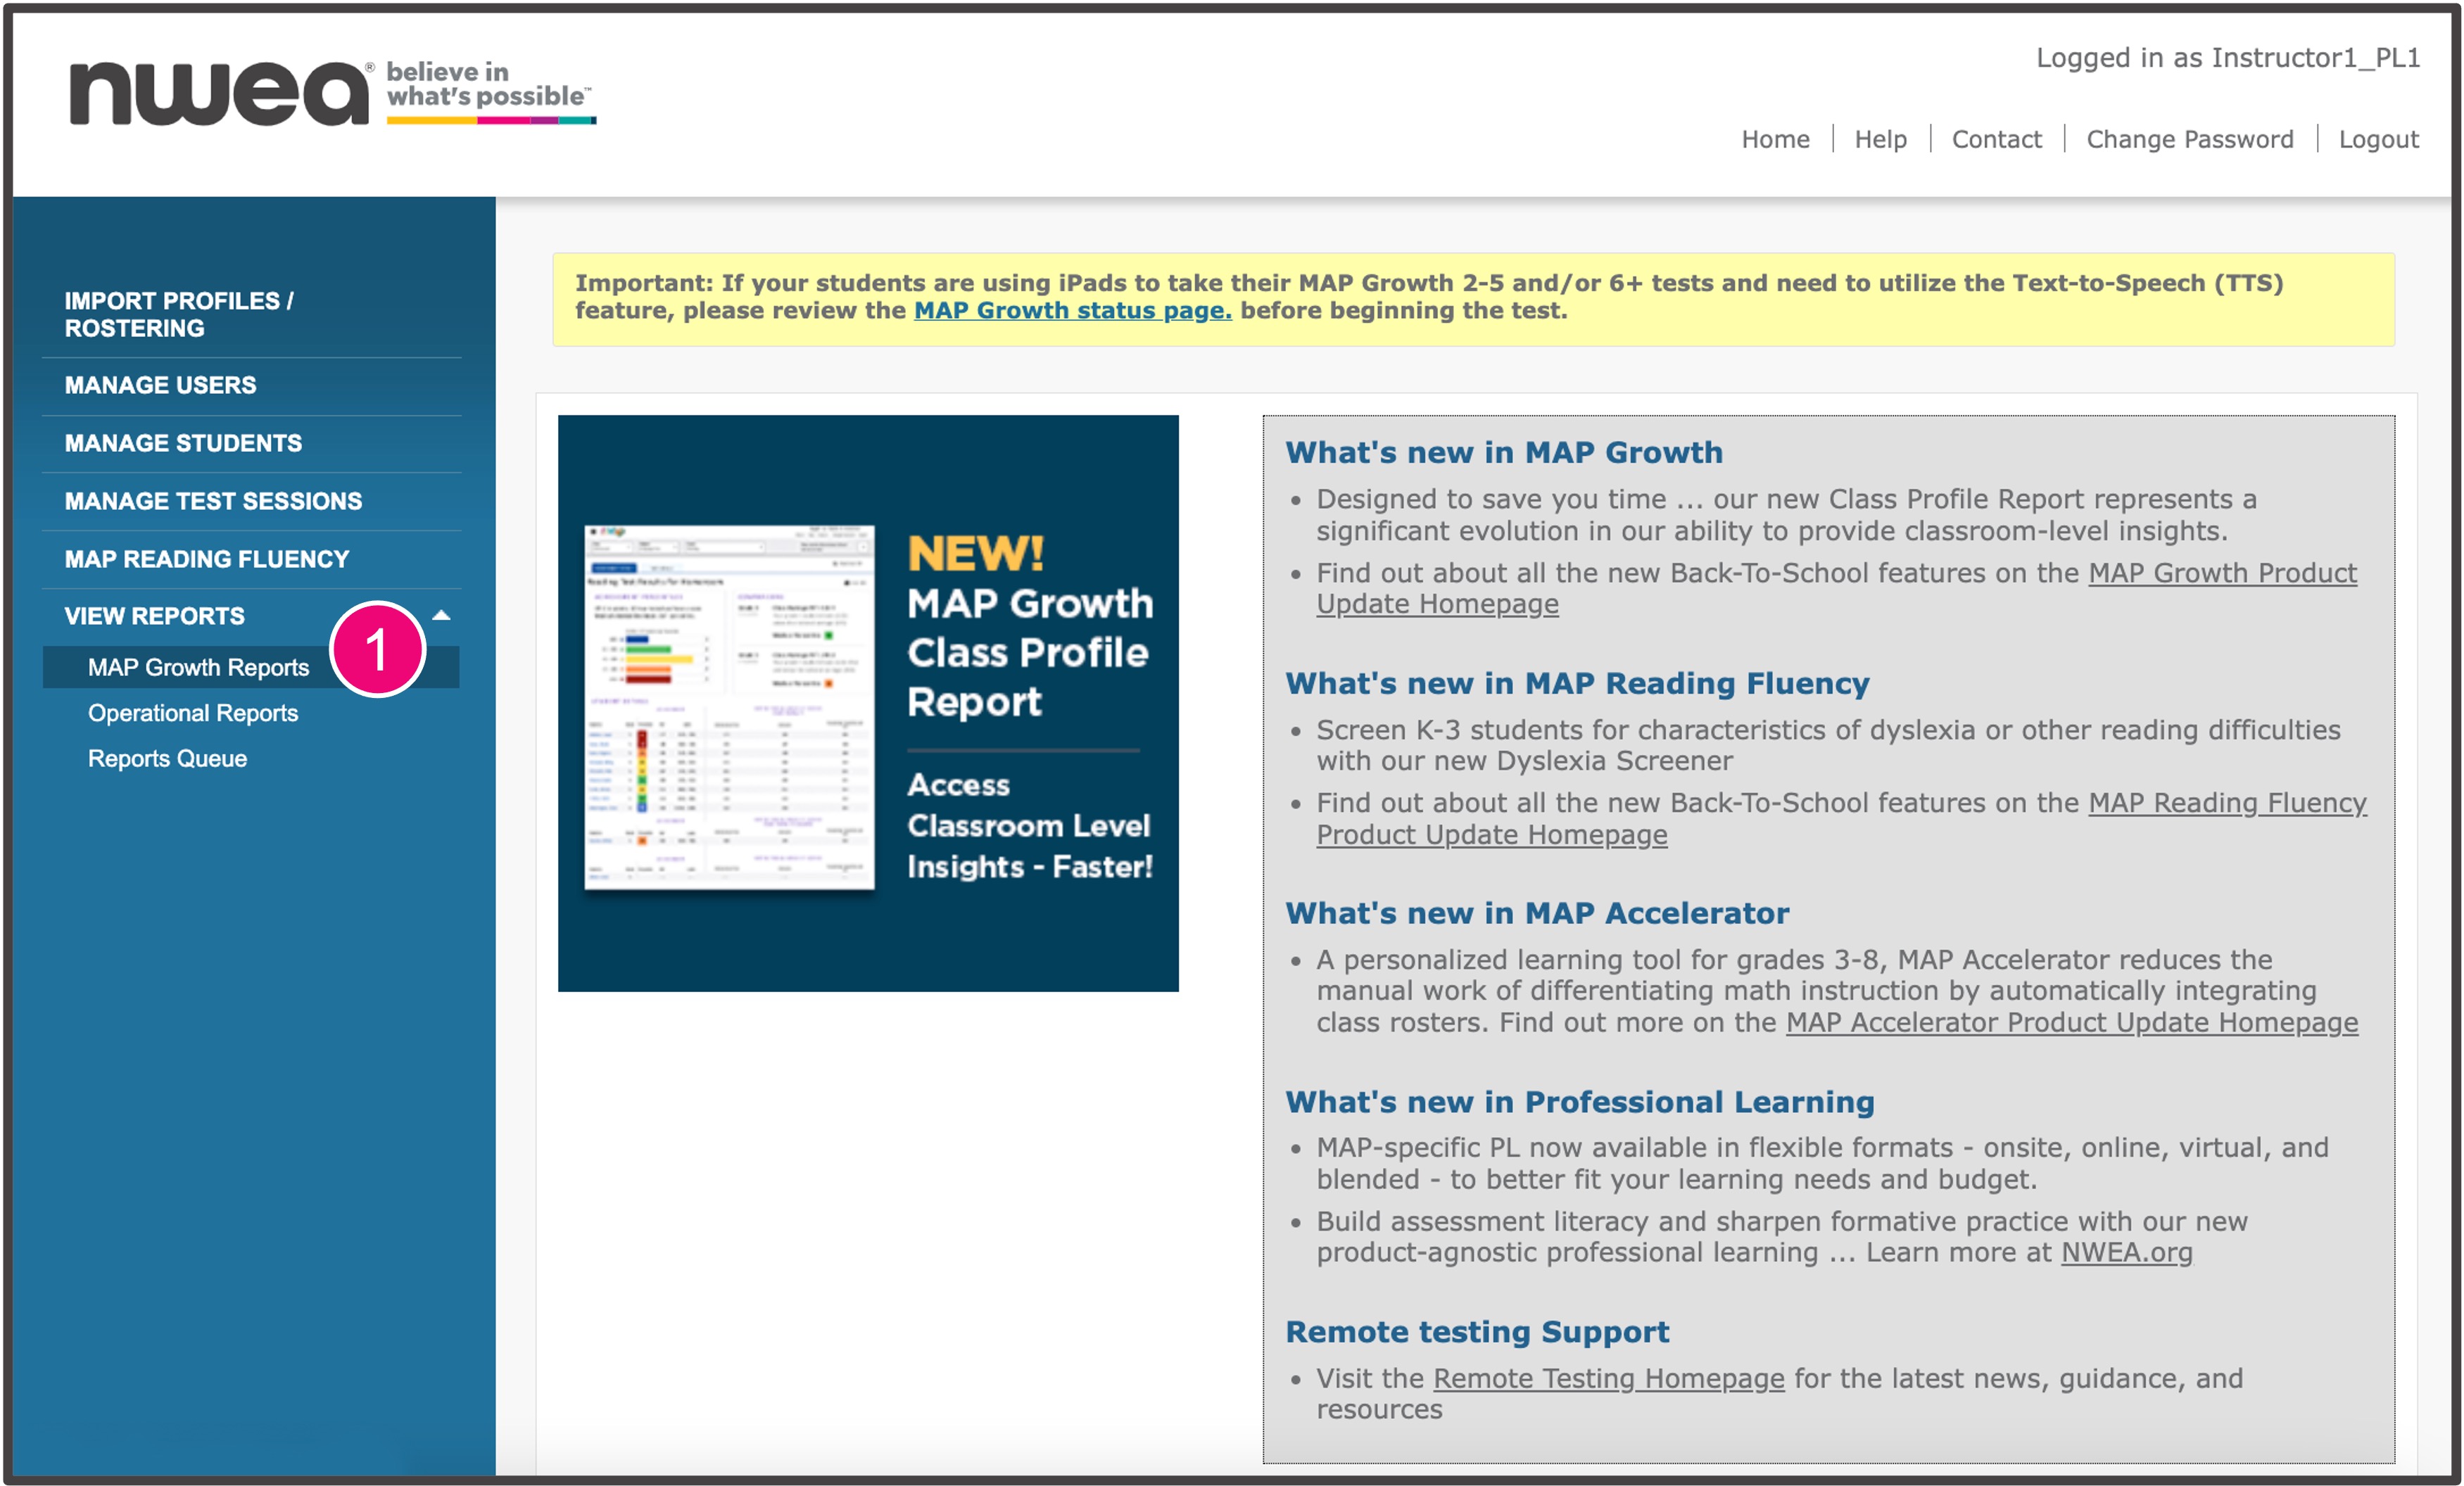Image resolution: width=2464 pixels, height=1486 pixels.
Task: Log out of Instructor1_PL1 account
Action: (x=2379, y=139)
